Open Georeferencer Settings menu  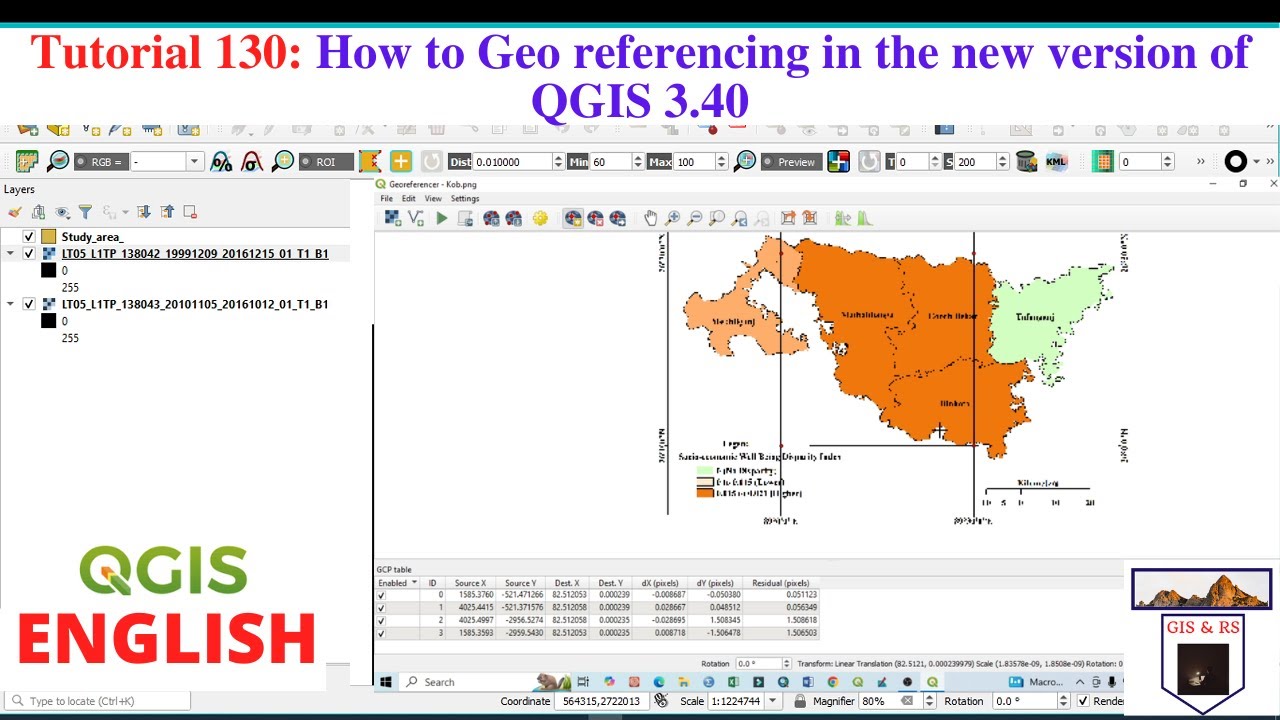[x=465, y=199]
